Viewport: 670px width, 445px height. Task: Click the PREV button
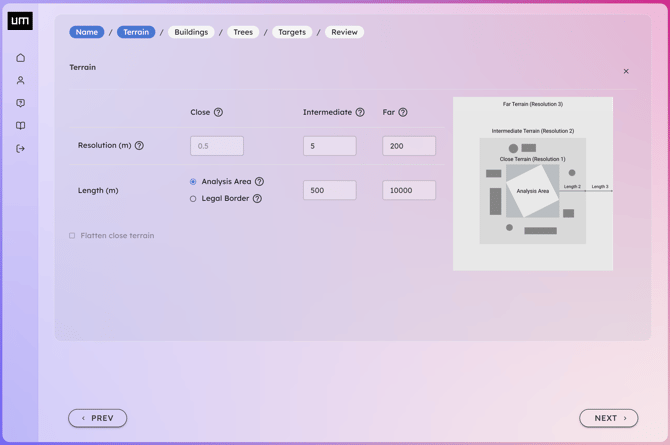98,418
